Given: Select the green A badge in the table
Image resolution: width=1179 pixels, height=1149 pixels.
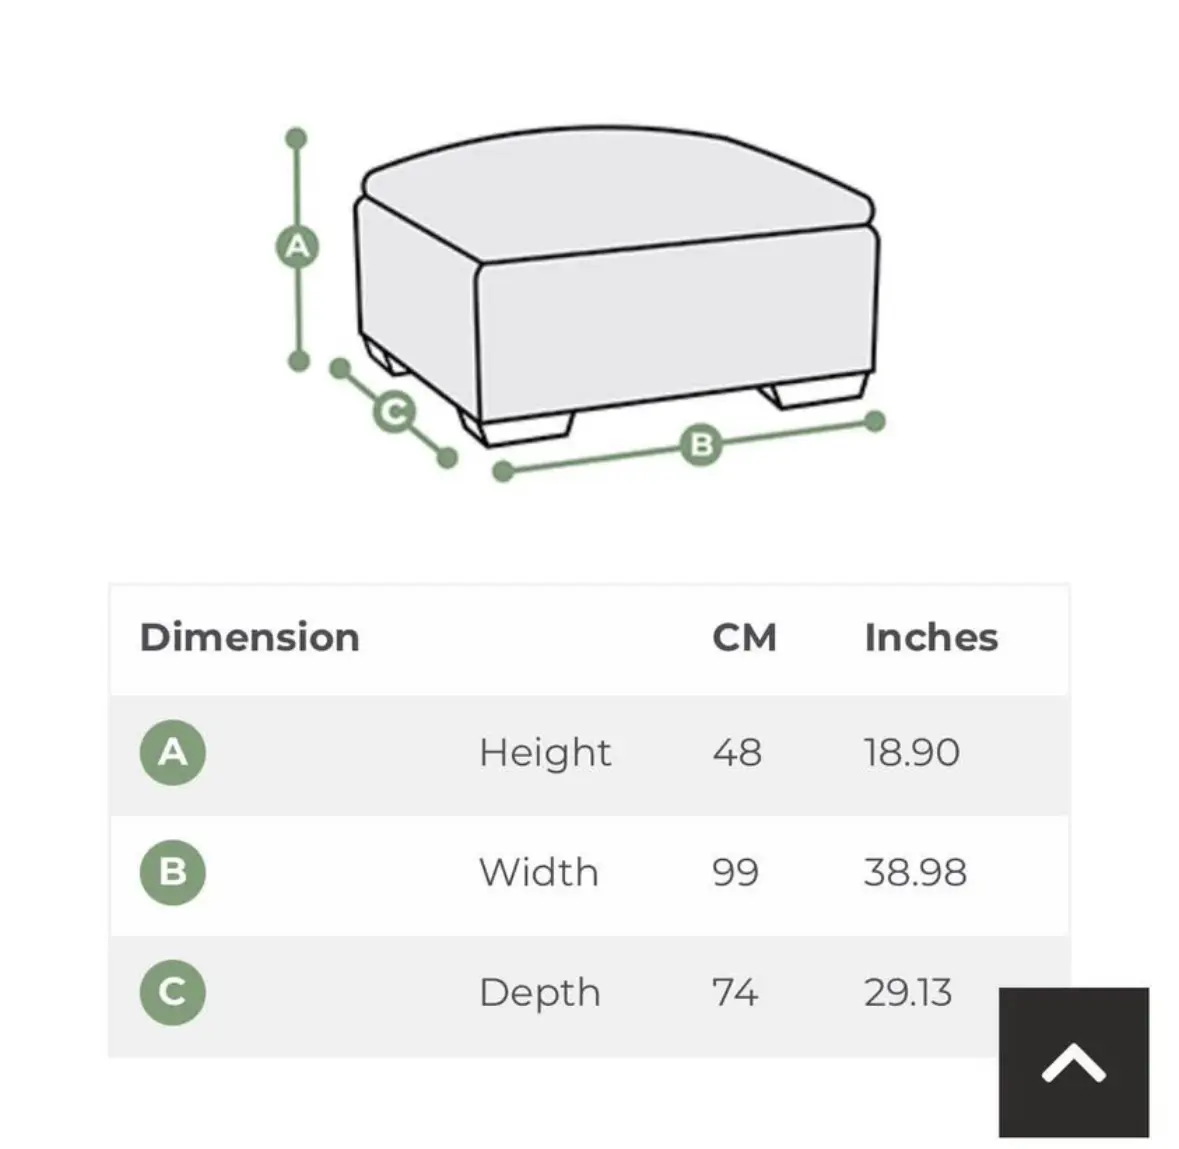Looking at the screenshot, I should point(173,752).
